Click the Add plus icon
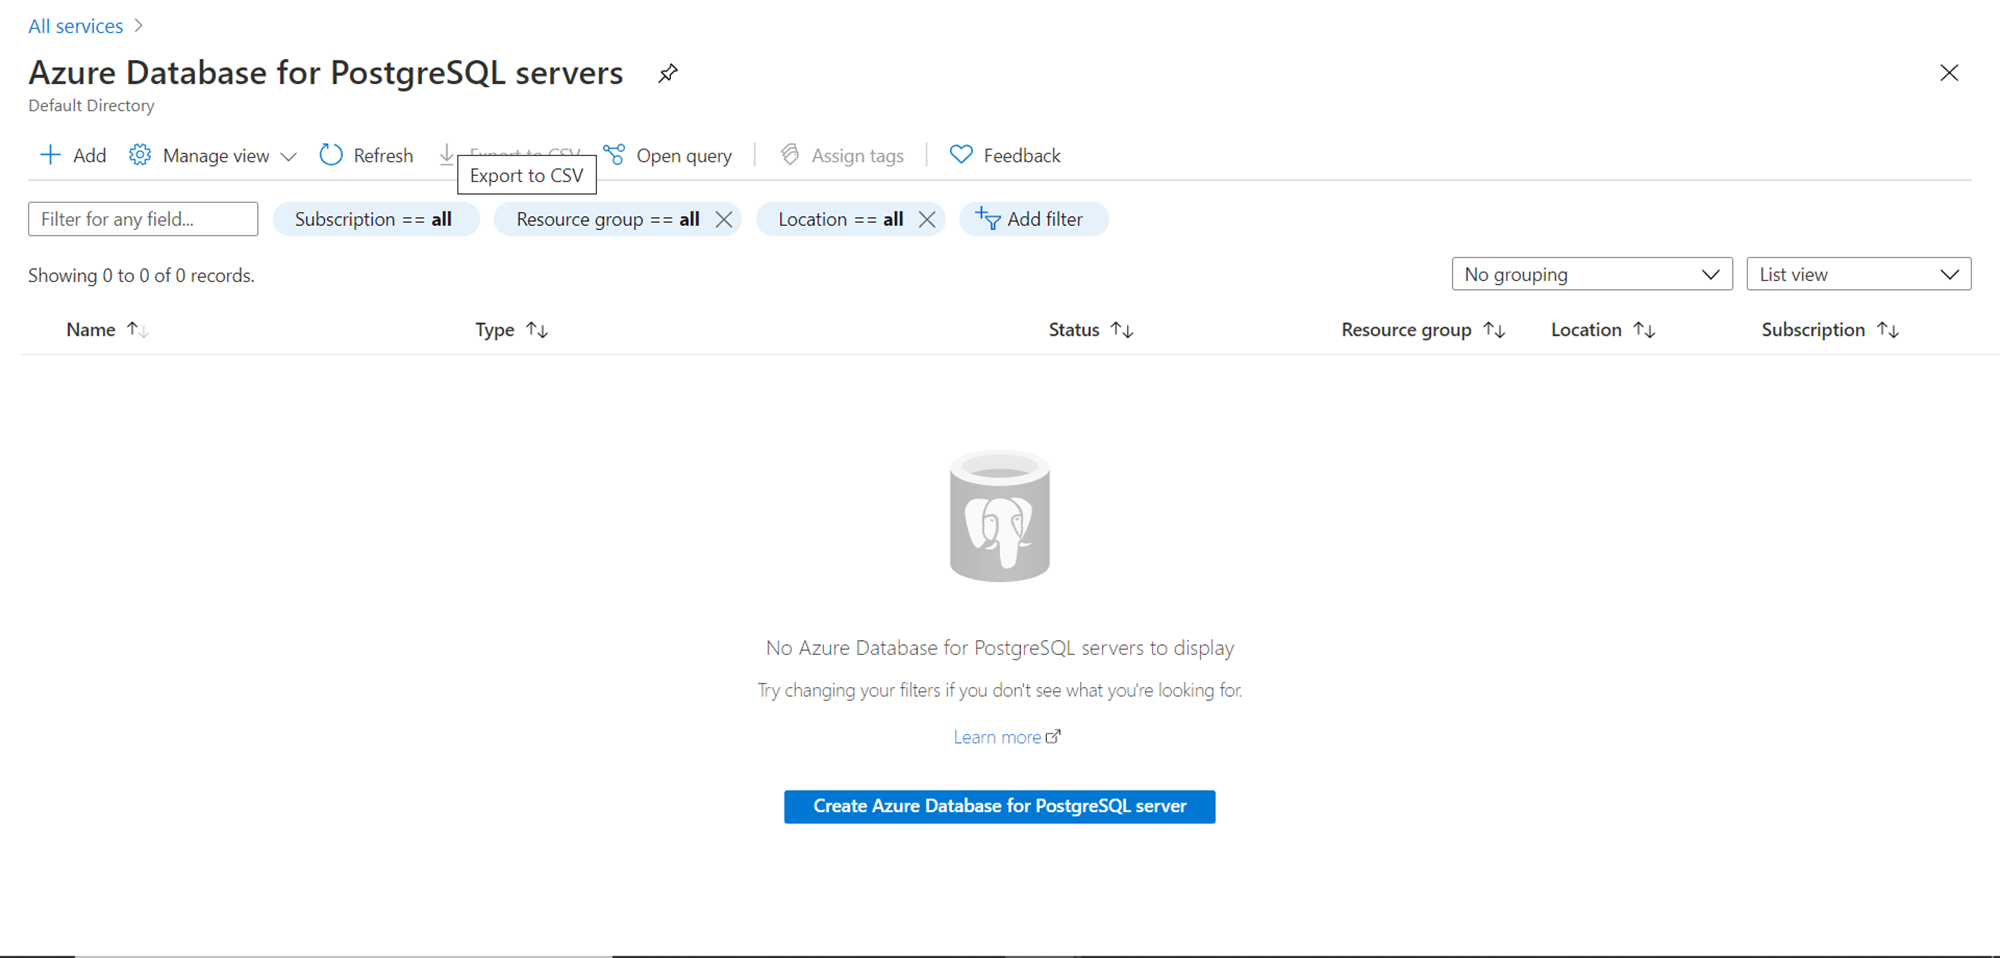The image size is (2000, 958). (x=49, y=155)
